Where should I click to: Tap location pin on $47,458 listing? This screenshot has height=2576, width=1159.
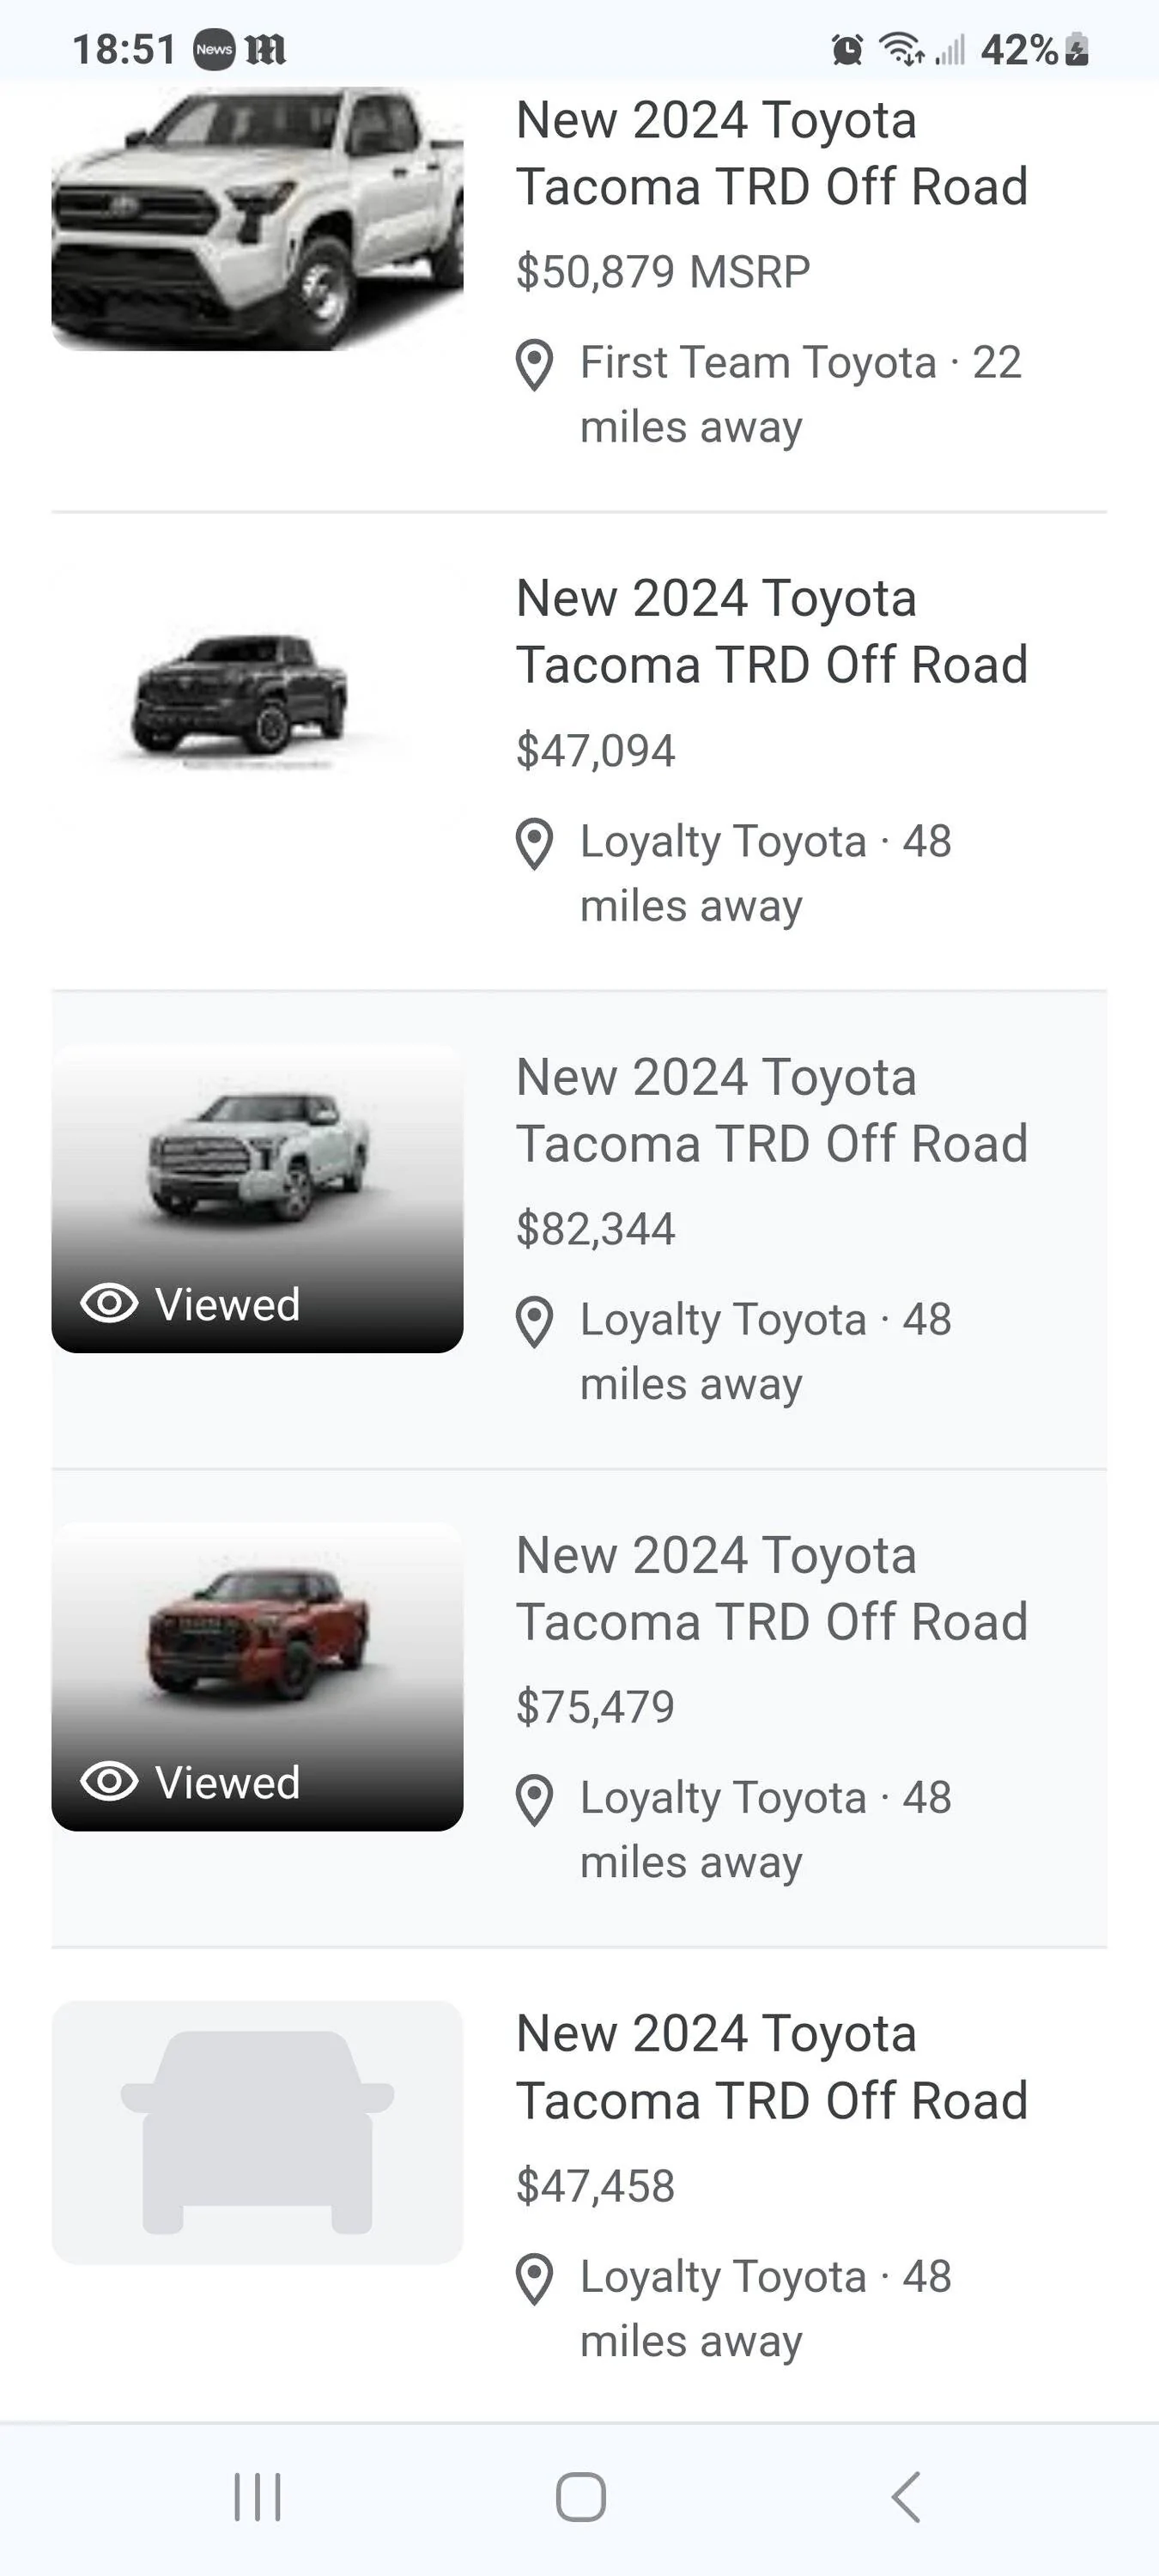pyautogui.click(x=534, y=2279)
